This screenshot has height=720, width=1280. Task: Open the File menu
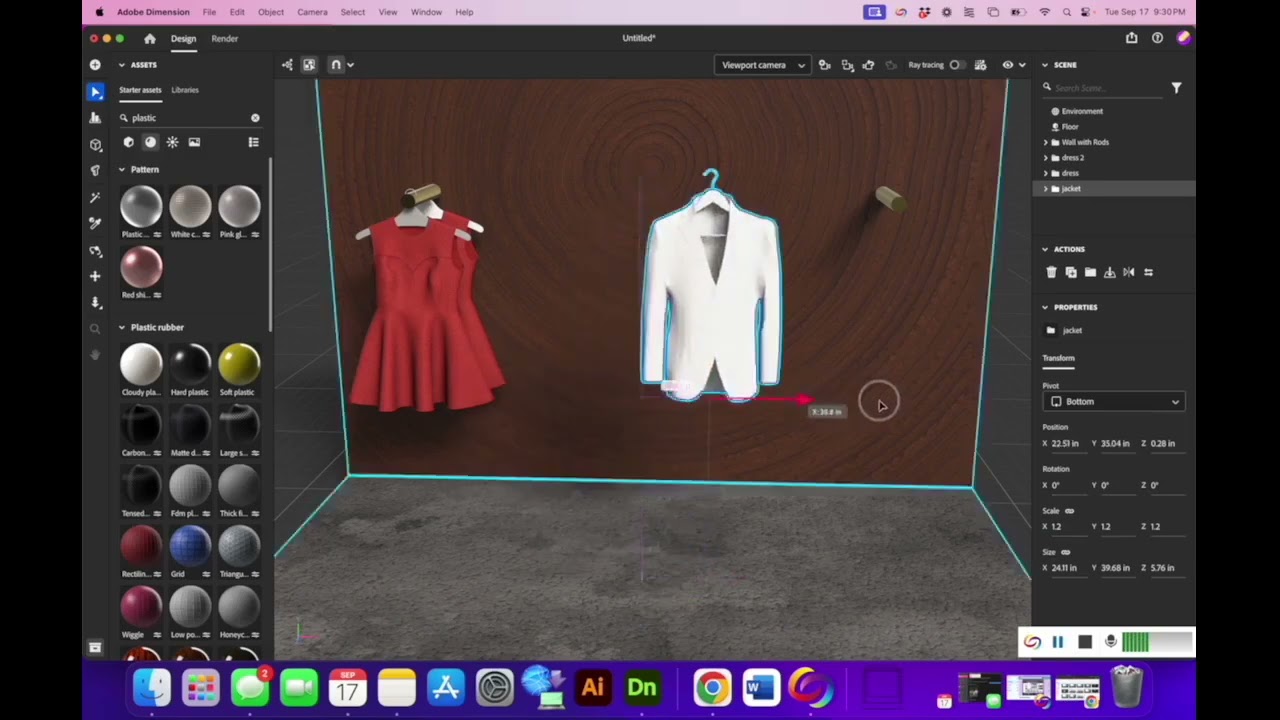pyautogui.click(x=209, y=12)
